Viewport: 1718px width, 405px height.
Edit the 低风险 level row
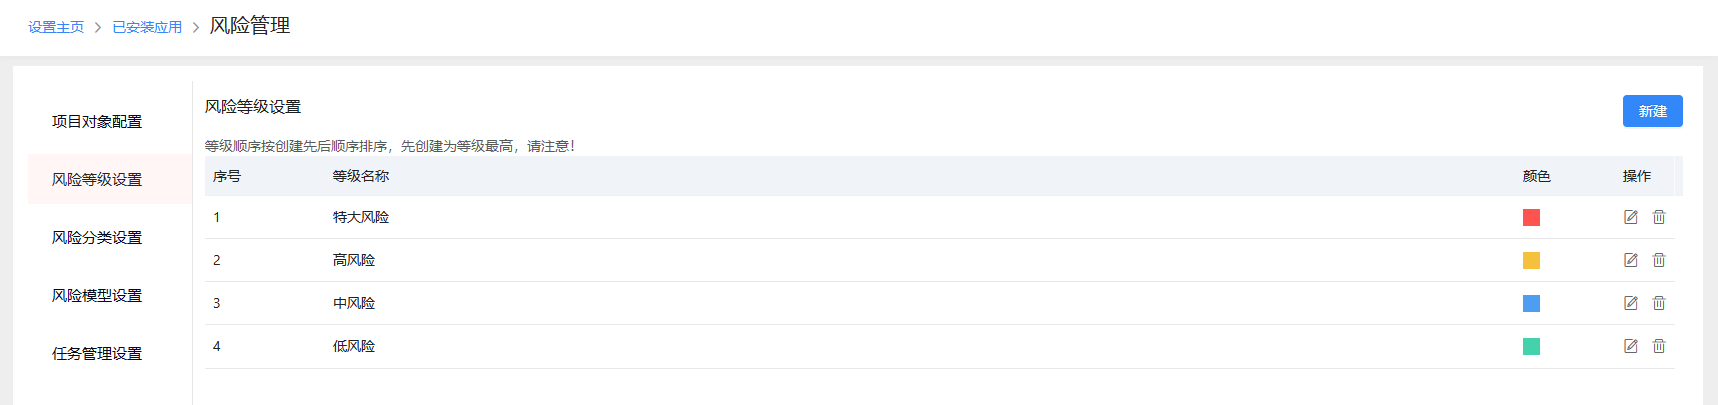(x=1631, y=346)
